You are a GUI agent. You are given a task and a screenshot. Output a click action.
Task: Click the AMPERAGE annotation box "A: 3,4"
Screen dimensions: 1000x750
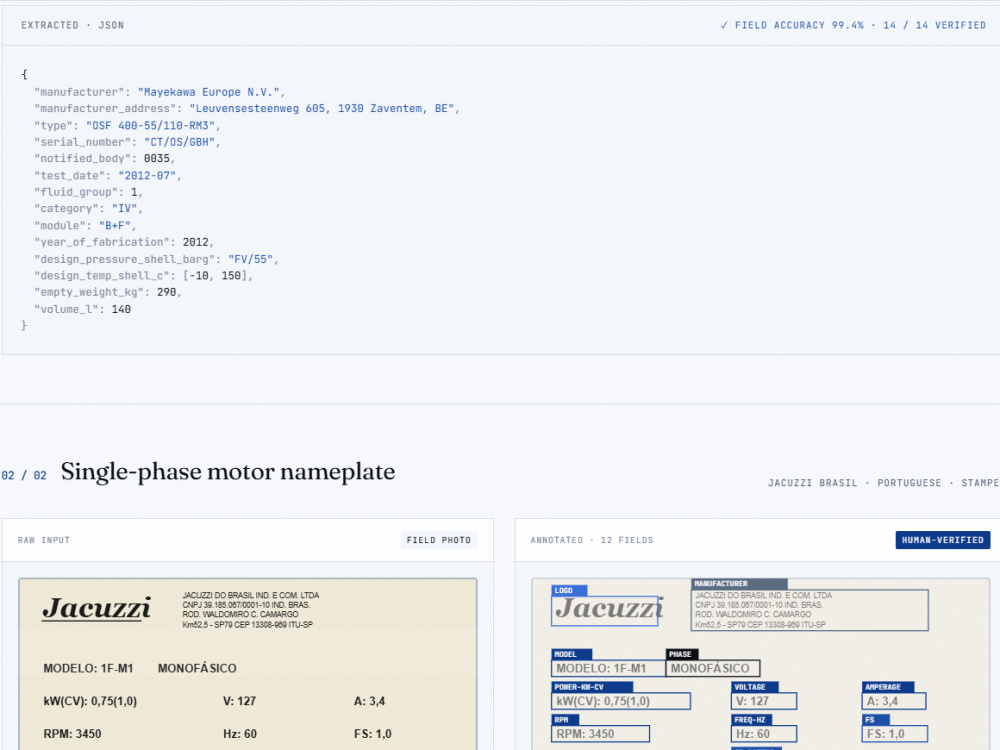click(894, 701)
